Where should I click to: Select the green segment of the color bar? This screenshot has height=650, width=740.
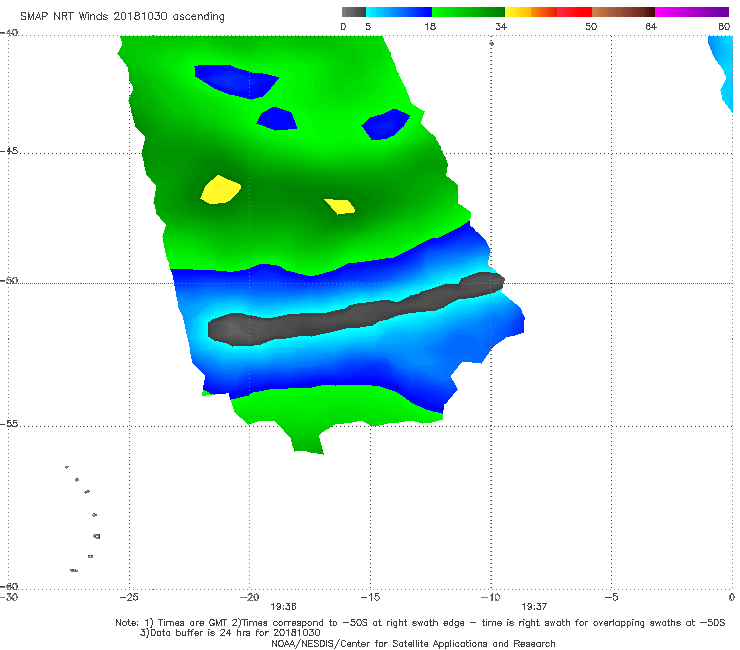pos(469,12)
